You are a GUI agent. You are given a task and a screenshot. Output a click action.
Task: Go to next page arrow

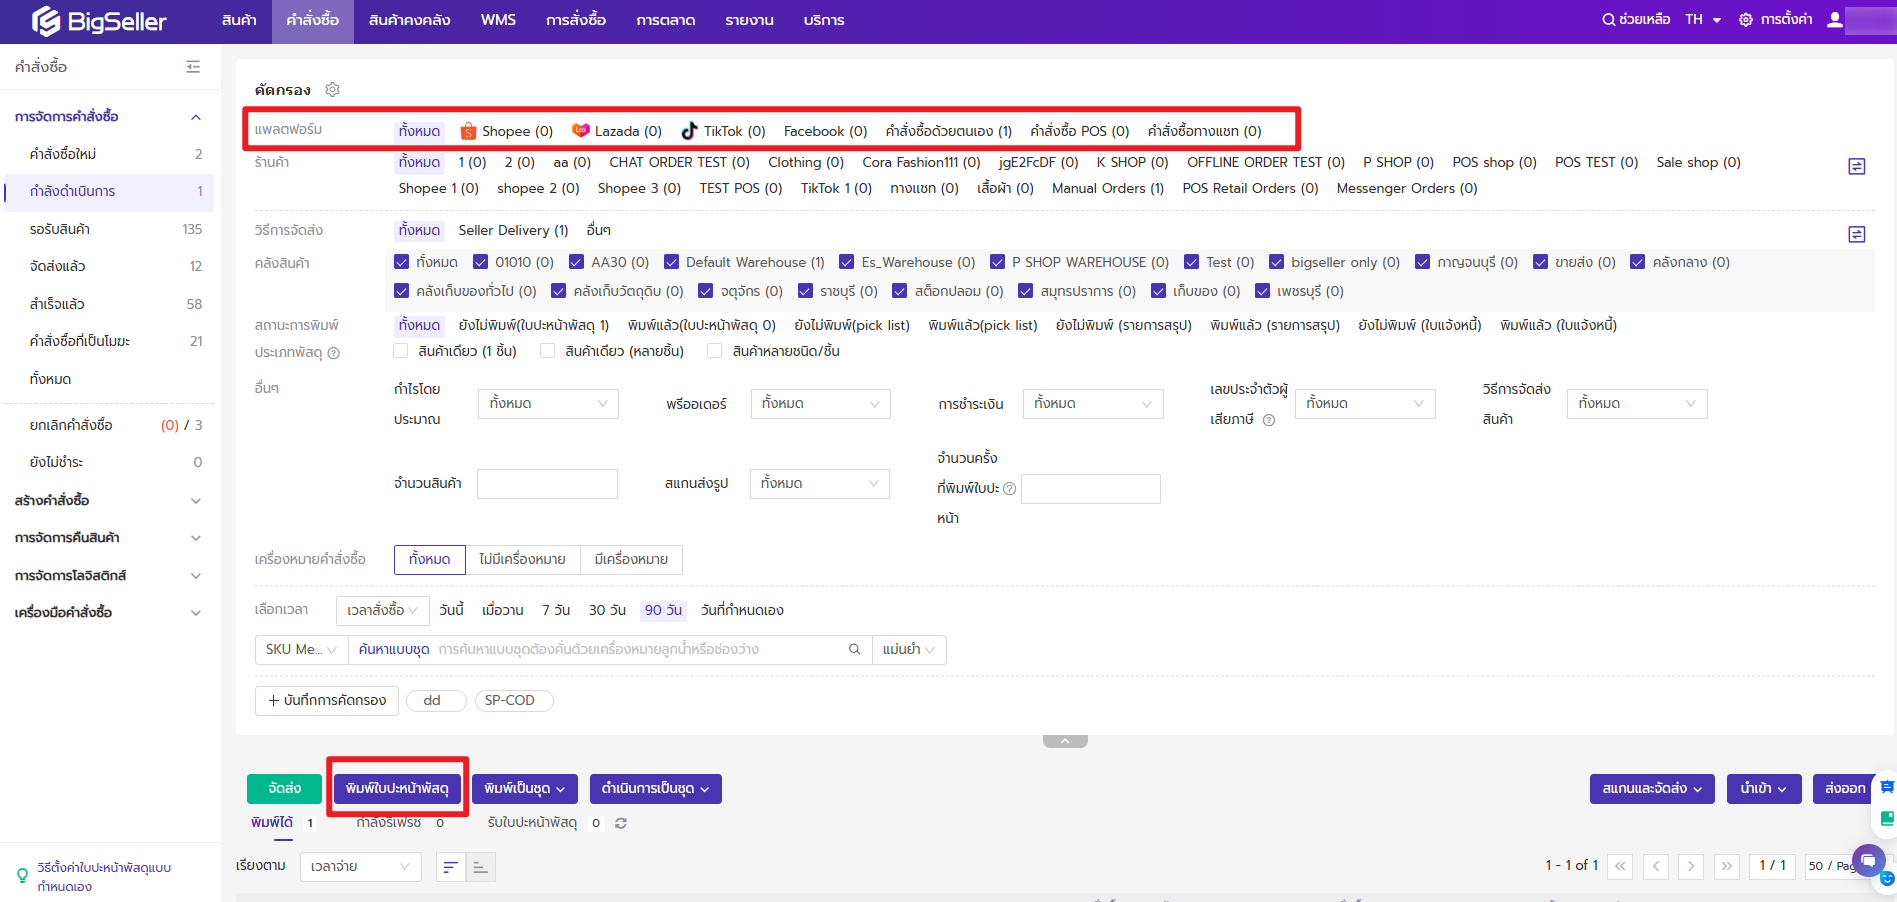pos(1690,866)
